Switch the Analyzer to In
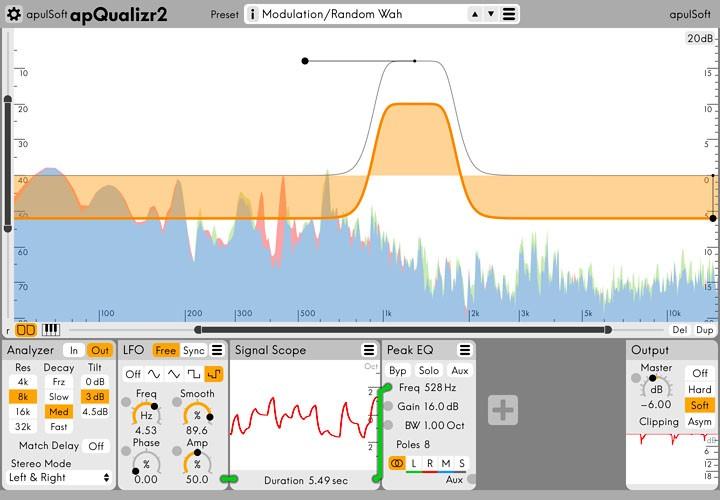720x500 pixels. coord(74,351)
